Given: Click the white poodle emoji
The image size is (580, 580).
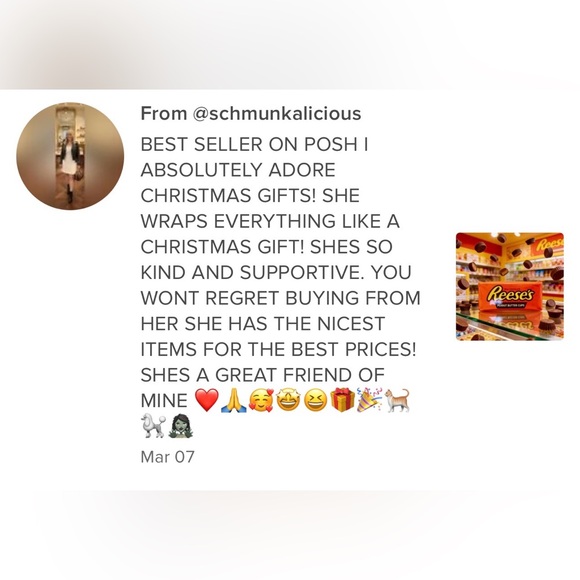Looking at the screenshot, I should point(153,425).
